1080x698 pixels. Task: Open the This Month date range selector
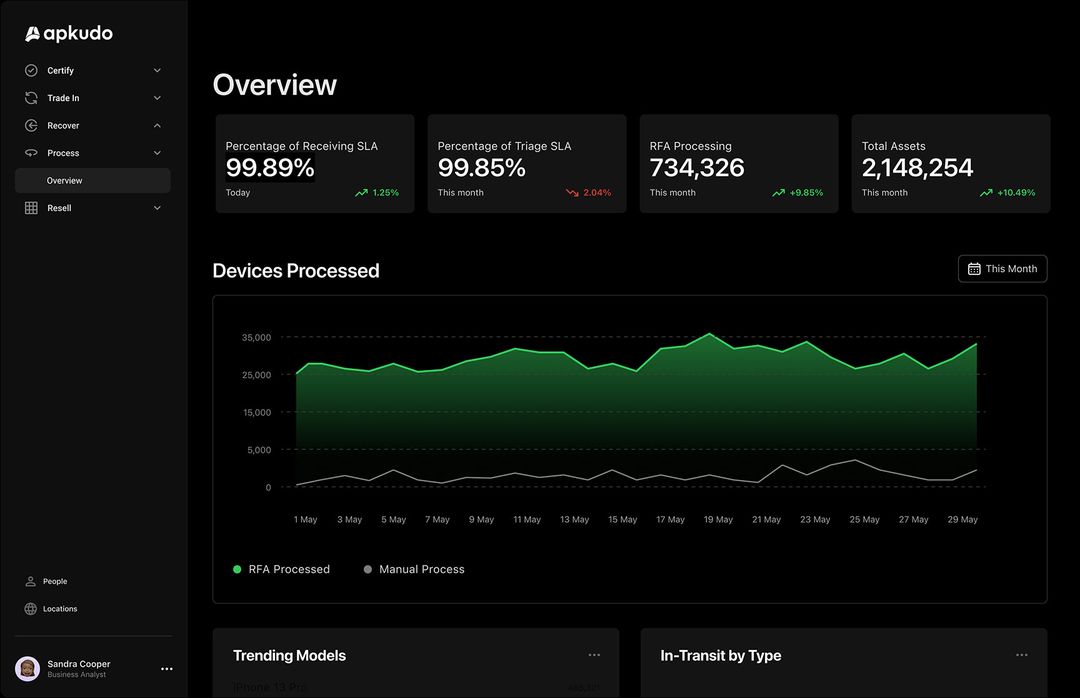(1002, 268)
